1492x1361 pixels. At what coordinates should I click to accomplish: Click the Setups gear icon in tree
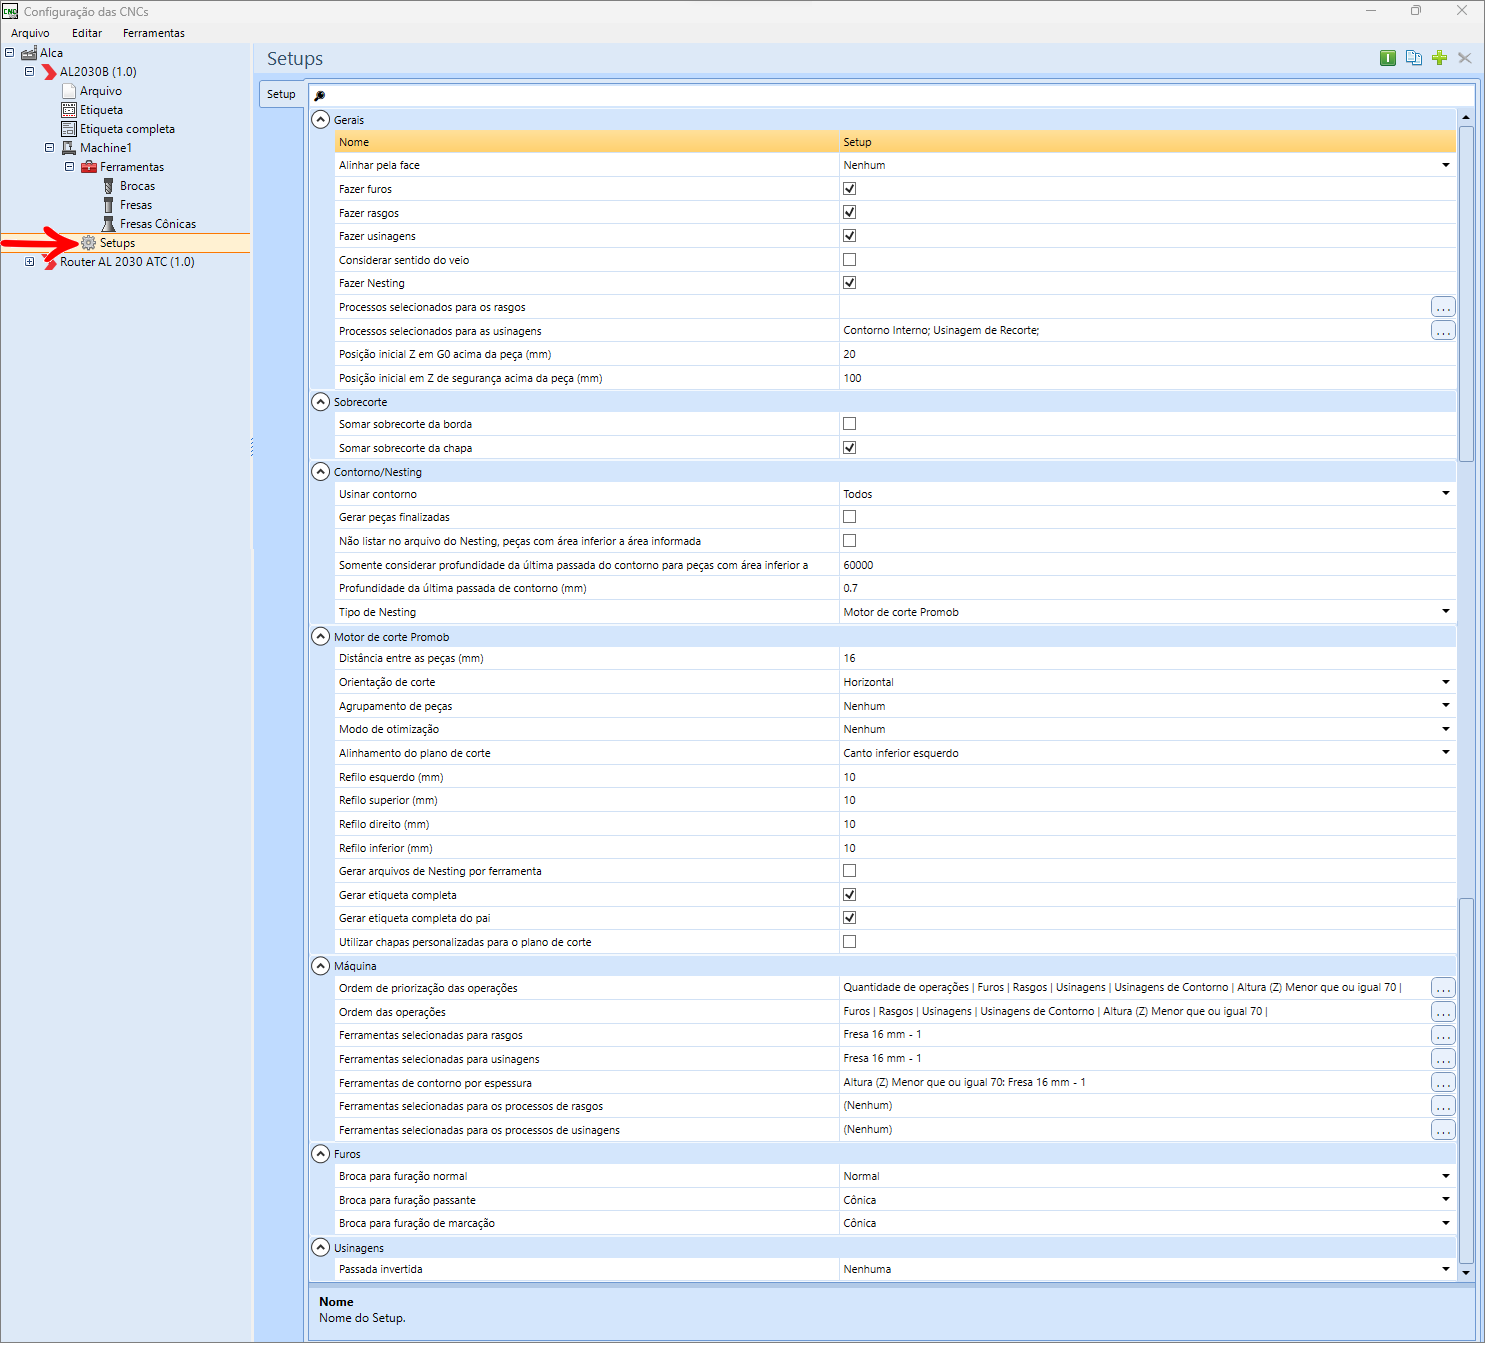(x=89, y=243)
